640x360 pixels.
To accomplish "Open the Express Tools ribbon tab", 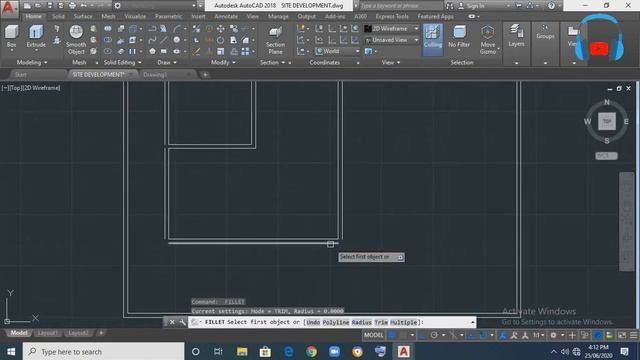I will [x=392, y=16].
